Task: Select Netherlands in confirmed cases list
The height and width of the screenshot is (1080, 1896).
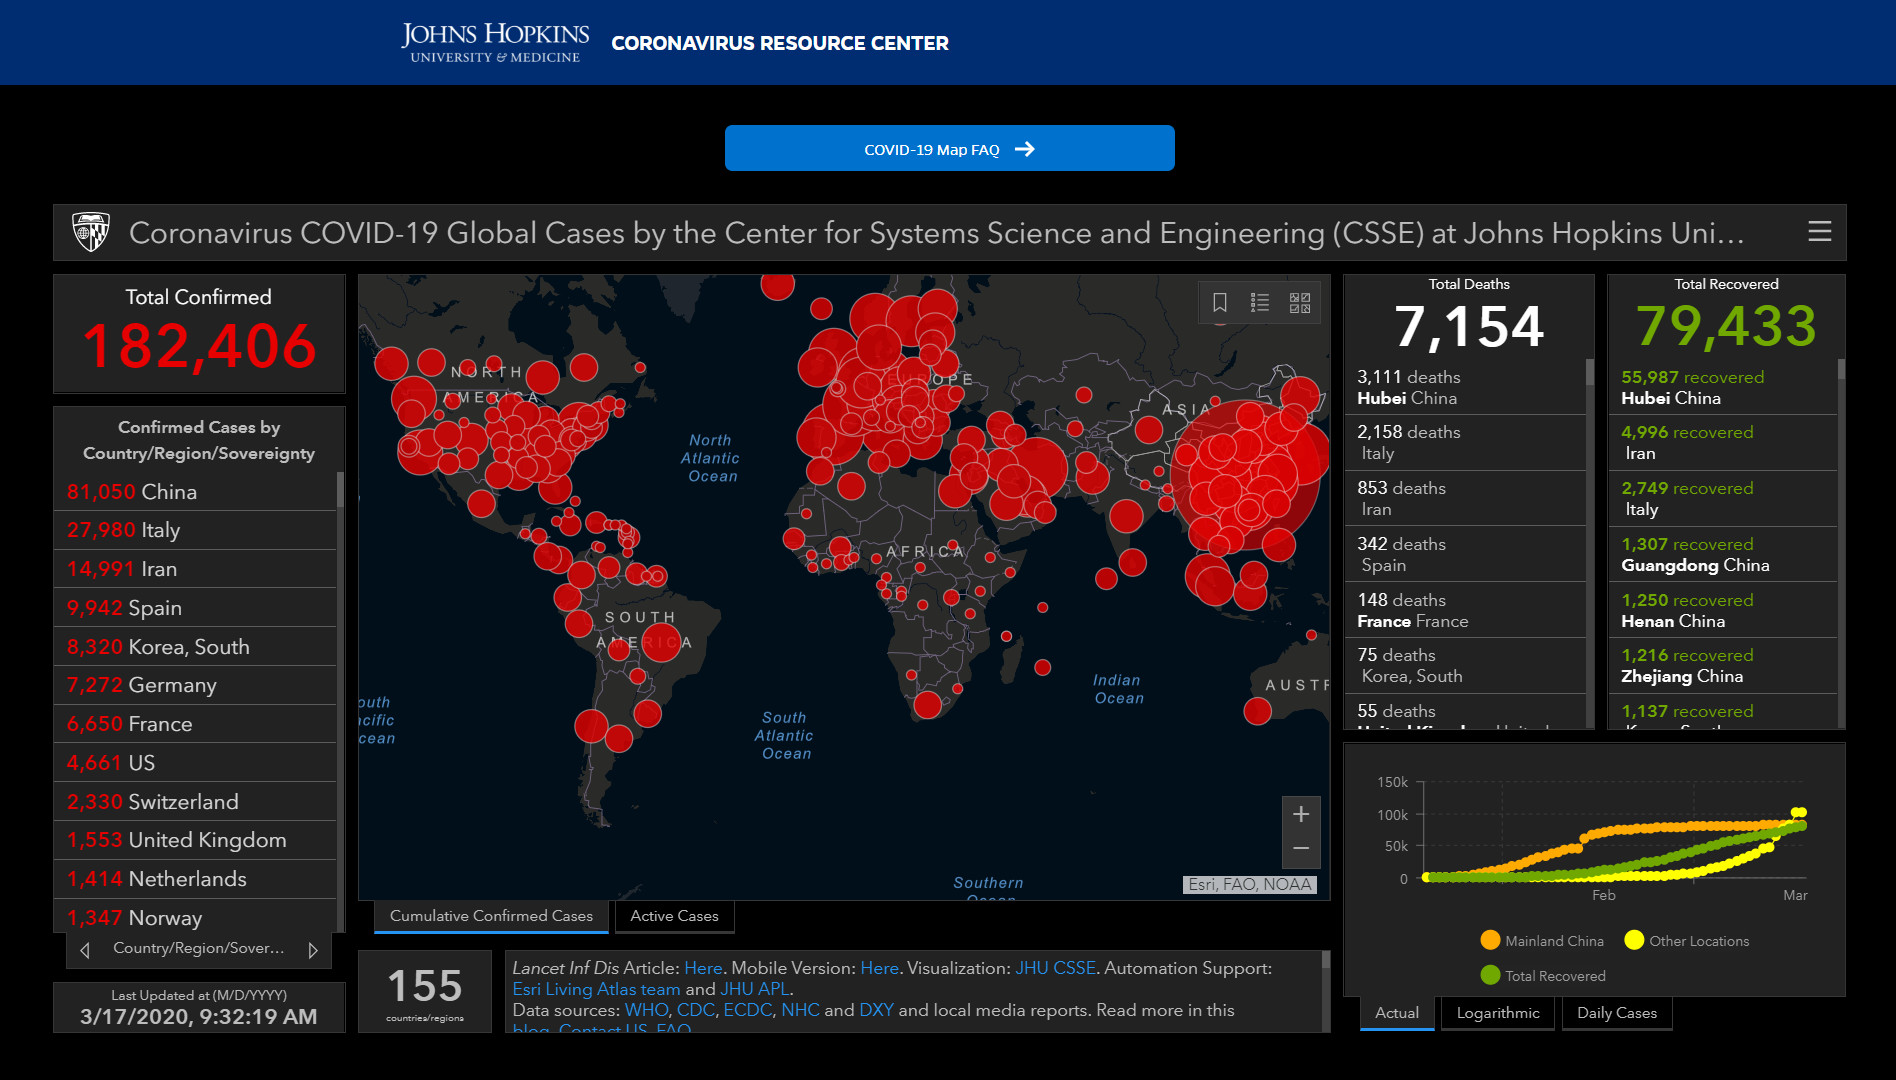Action: pyautogui.click(x=195, y=879)
